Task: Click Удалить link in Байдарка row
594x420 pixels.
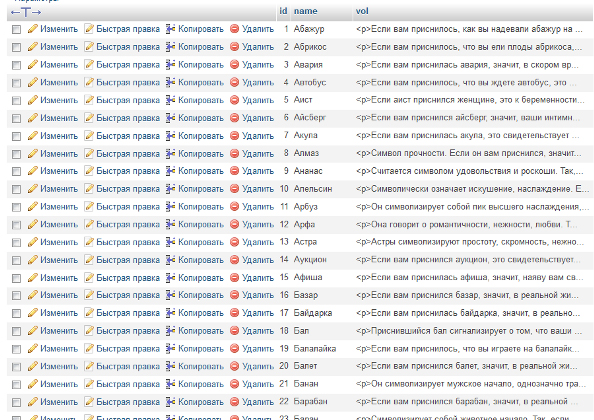Action: 258,313
